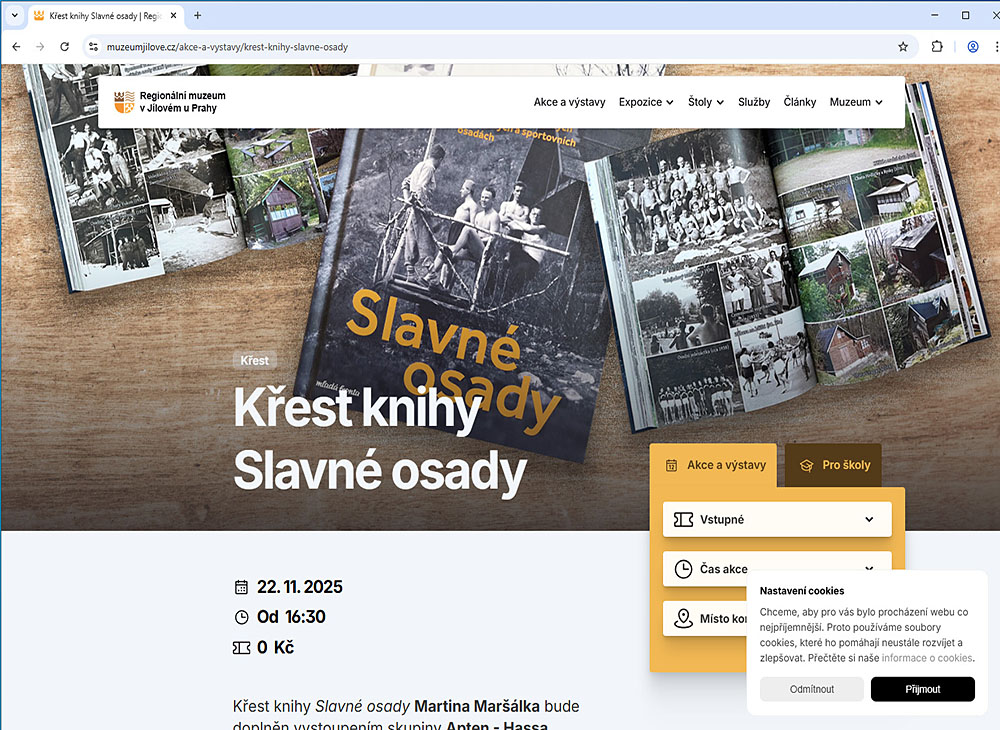
Task: Reject cookies with Odmítnout button
Action: click(x=811, y=689)
